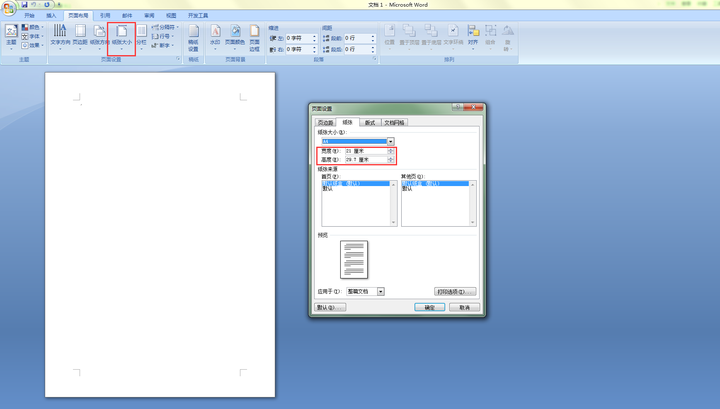Switch to the 插入 ribbon tab
The height and width of the screenshot is (409, 720).
tap(51, 16)
